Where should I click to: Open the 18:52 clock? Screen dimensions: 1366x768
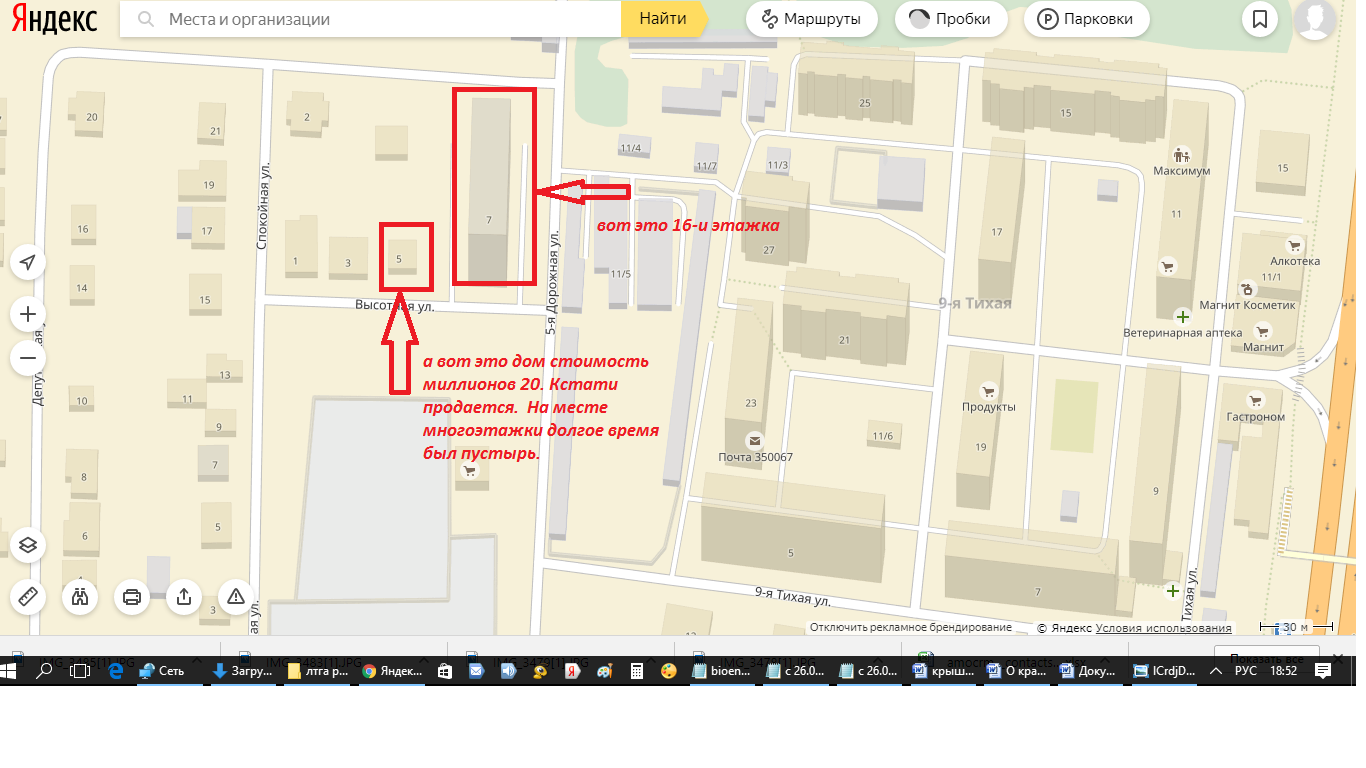pyautogui.click(x=1283, y=670)
